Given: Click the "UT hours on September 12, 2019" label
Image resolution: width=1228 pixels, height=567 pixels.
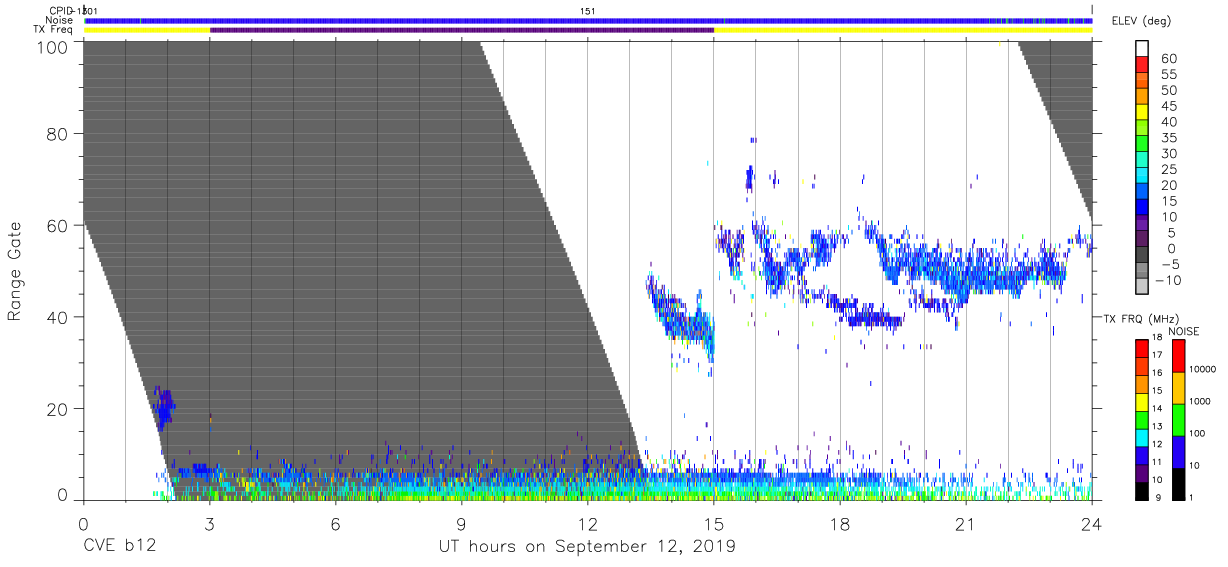Looking at the screenshot, I should [x=587, y=547].
